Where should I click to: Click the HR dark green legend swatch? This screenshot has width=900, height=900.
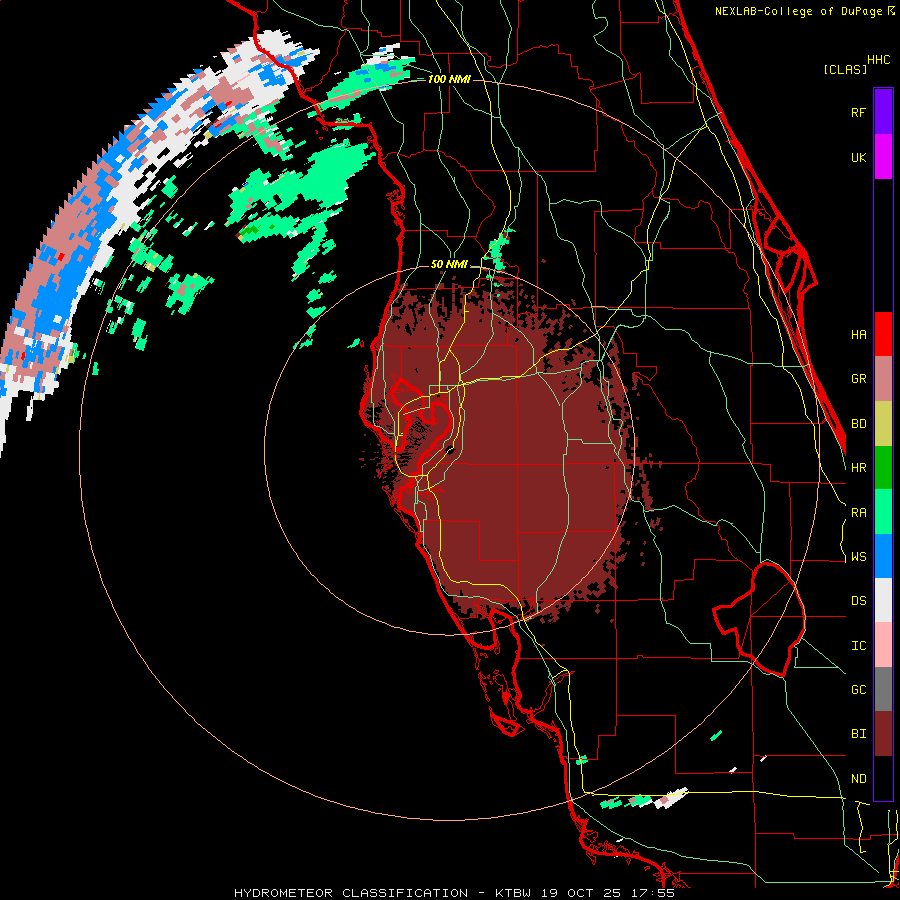click(883, 468)
